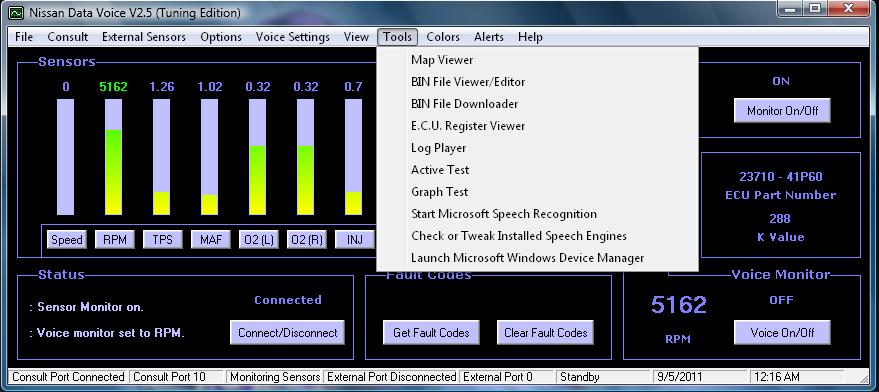The image size is (879, 392).
Task: Open the Alerts menu
Action: [489, 37]
